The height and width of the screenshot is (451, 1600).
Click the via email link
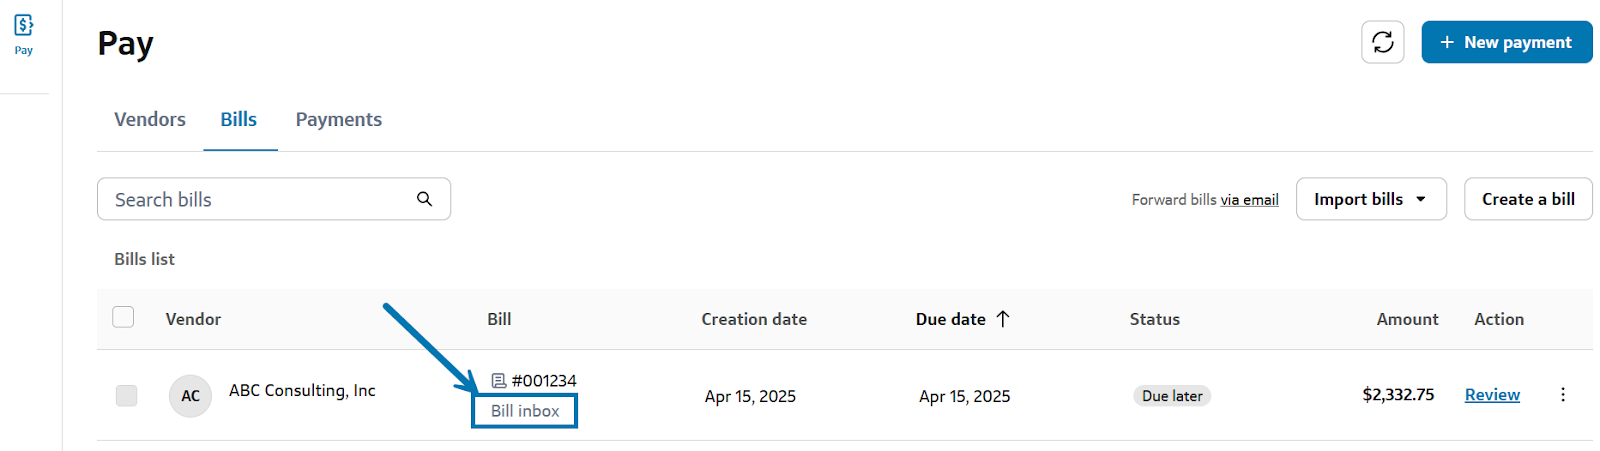[1249, 200]
